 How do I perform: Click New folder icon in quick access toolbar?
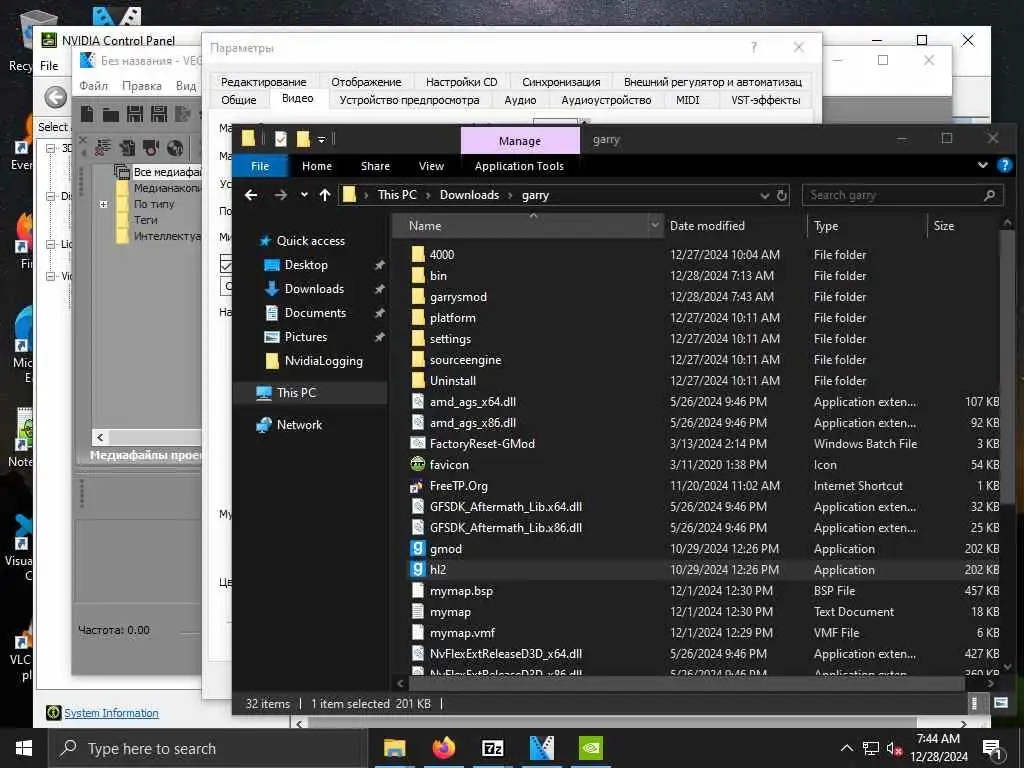[x=303, y=138]
